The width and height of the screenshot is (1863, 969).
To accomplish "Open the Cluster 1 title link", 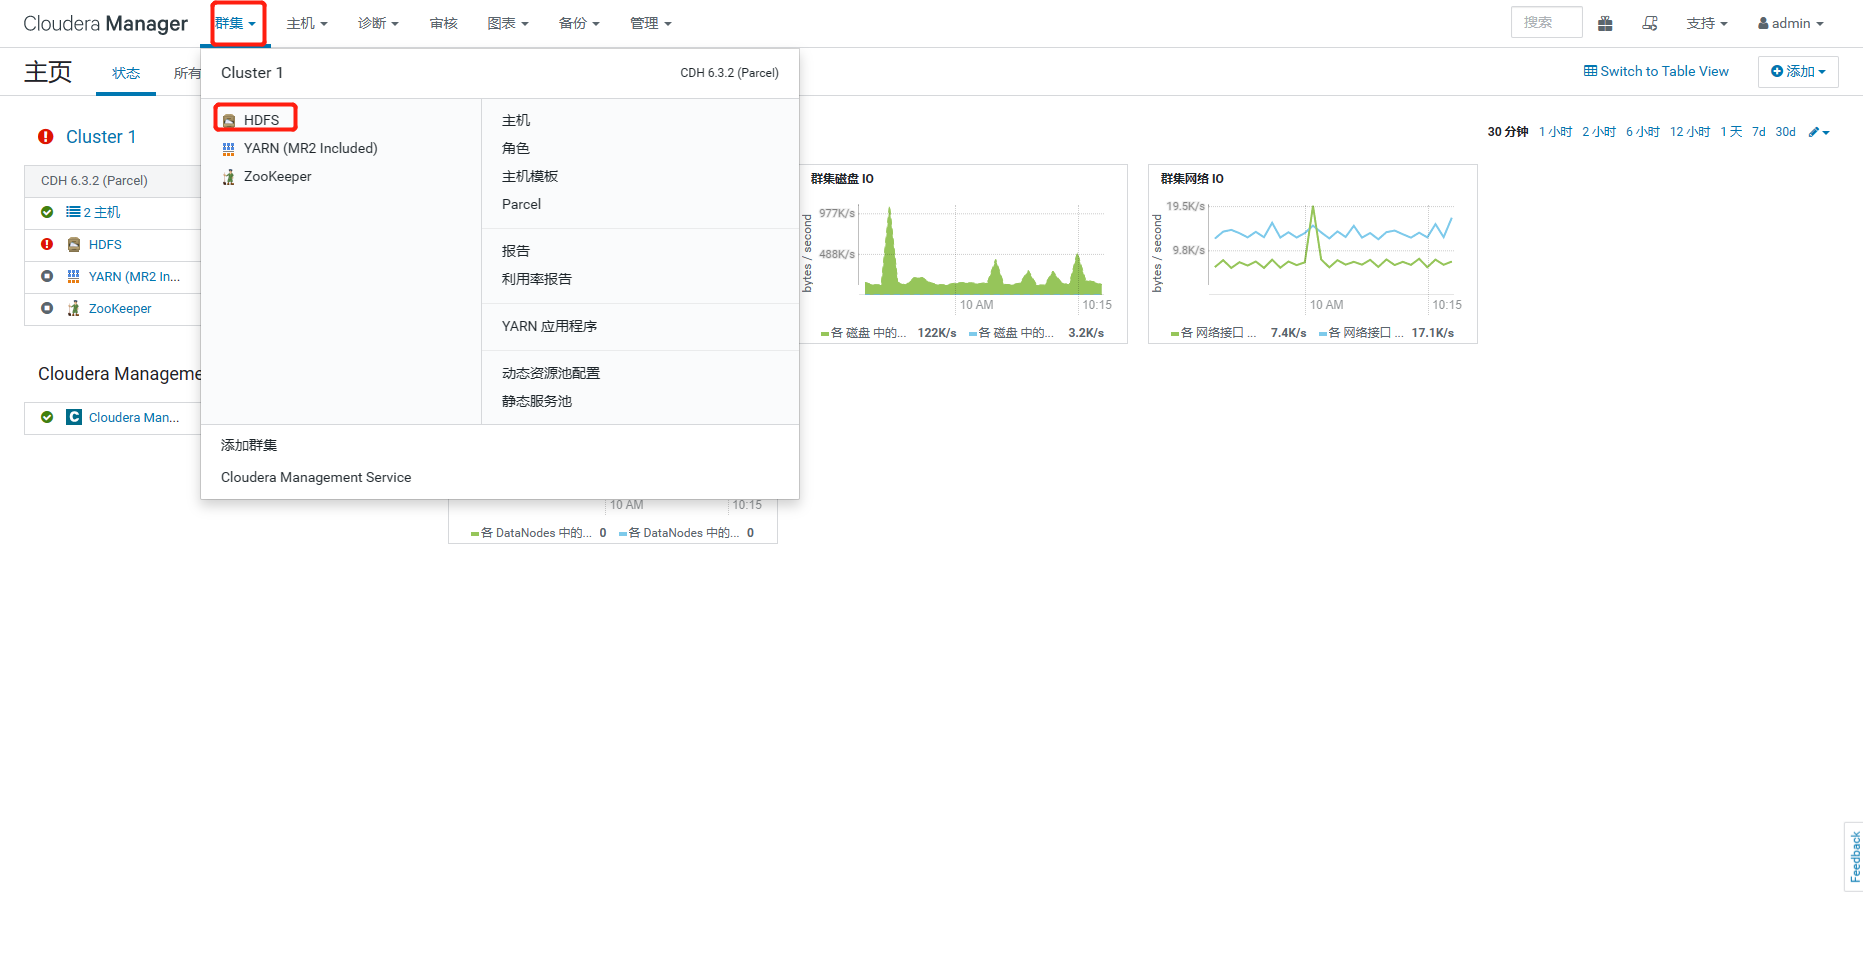I will (x=101, y=137).
